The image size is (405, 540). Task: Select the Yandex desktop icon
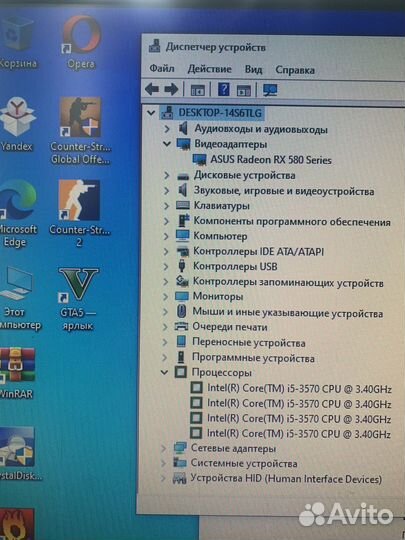point(17,124)
